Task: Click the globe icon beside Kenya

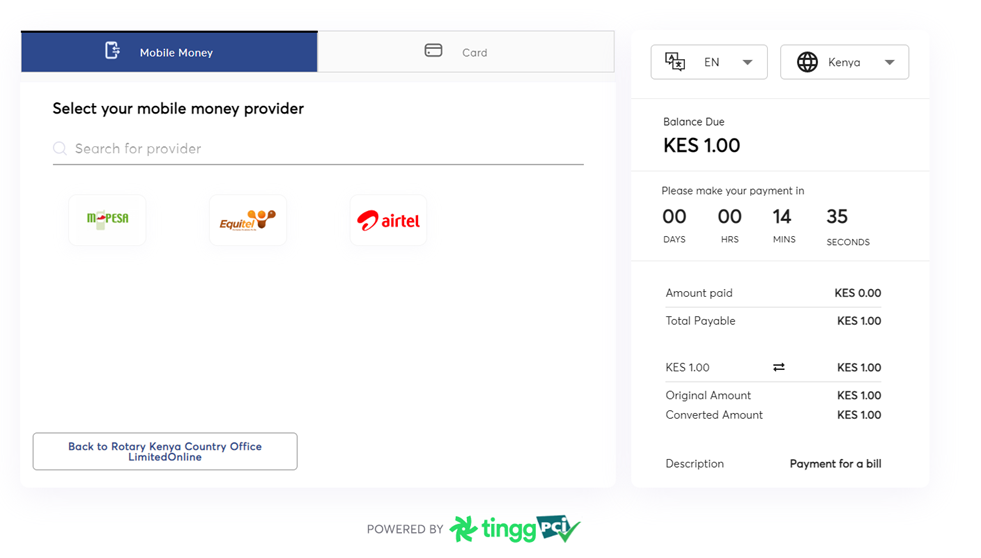Action: pos(807,62)
